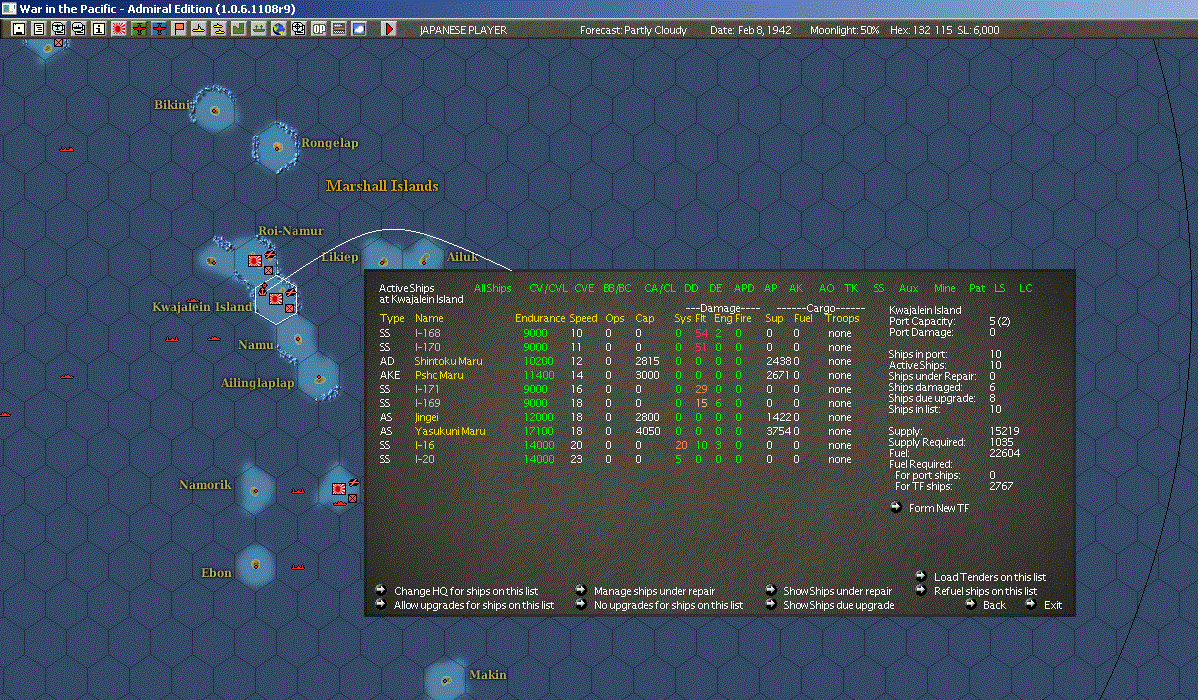Click Form New TF
The image size is (1198, 700).
pos(939,508)
